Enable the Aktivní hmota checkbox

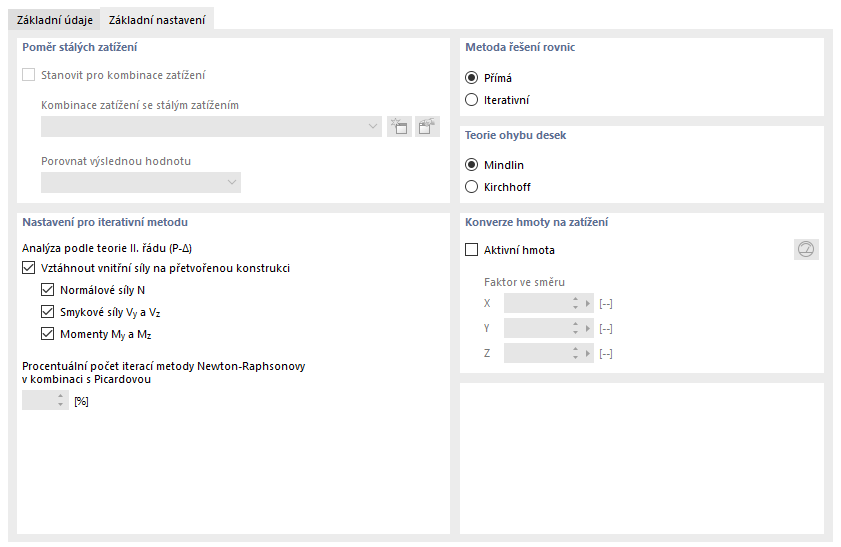click(x=473, y=250)
